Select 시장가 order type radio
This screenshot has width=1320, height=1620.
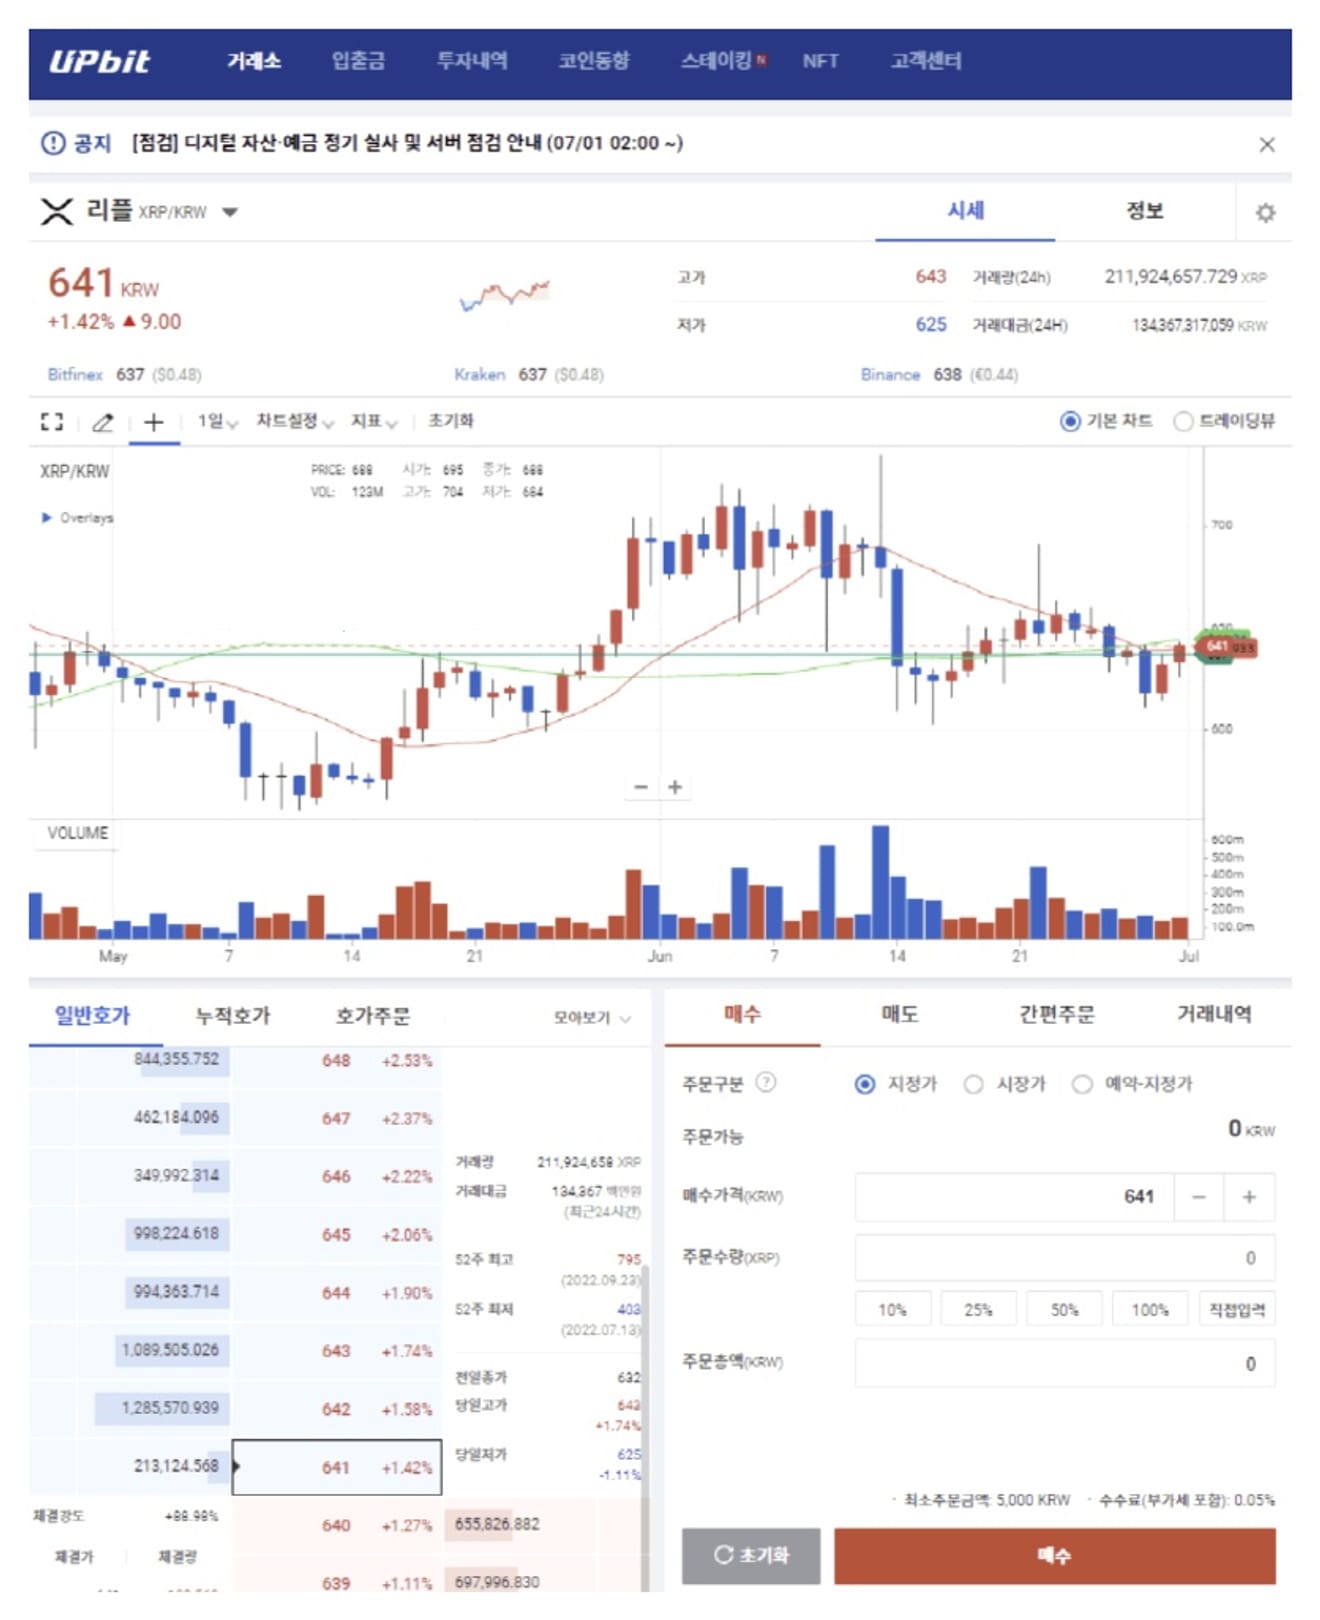[x=973, y=1084]
